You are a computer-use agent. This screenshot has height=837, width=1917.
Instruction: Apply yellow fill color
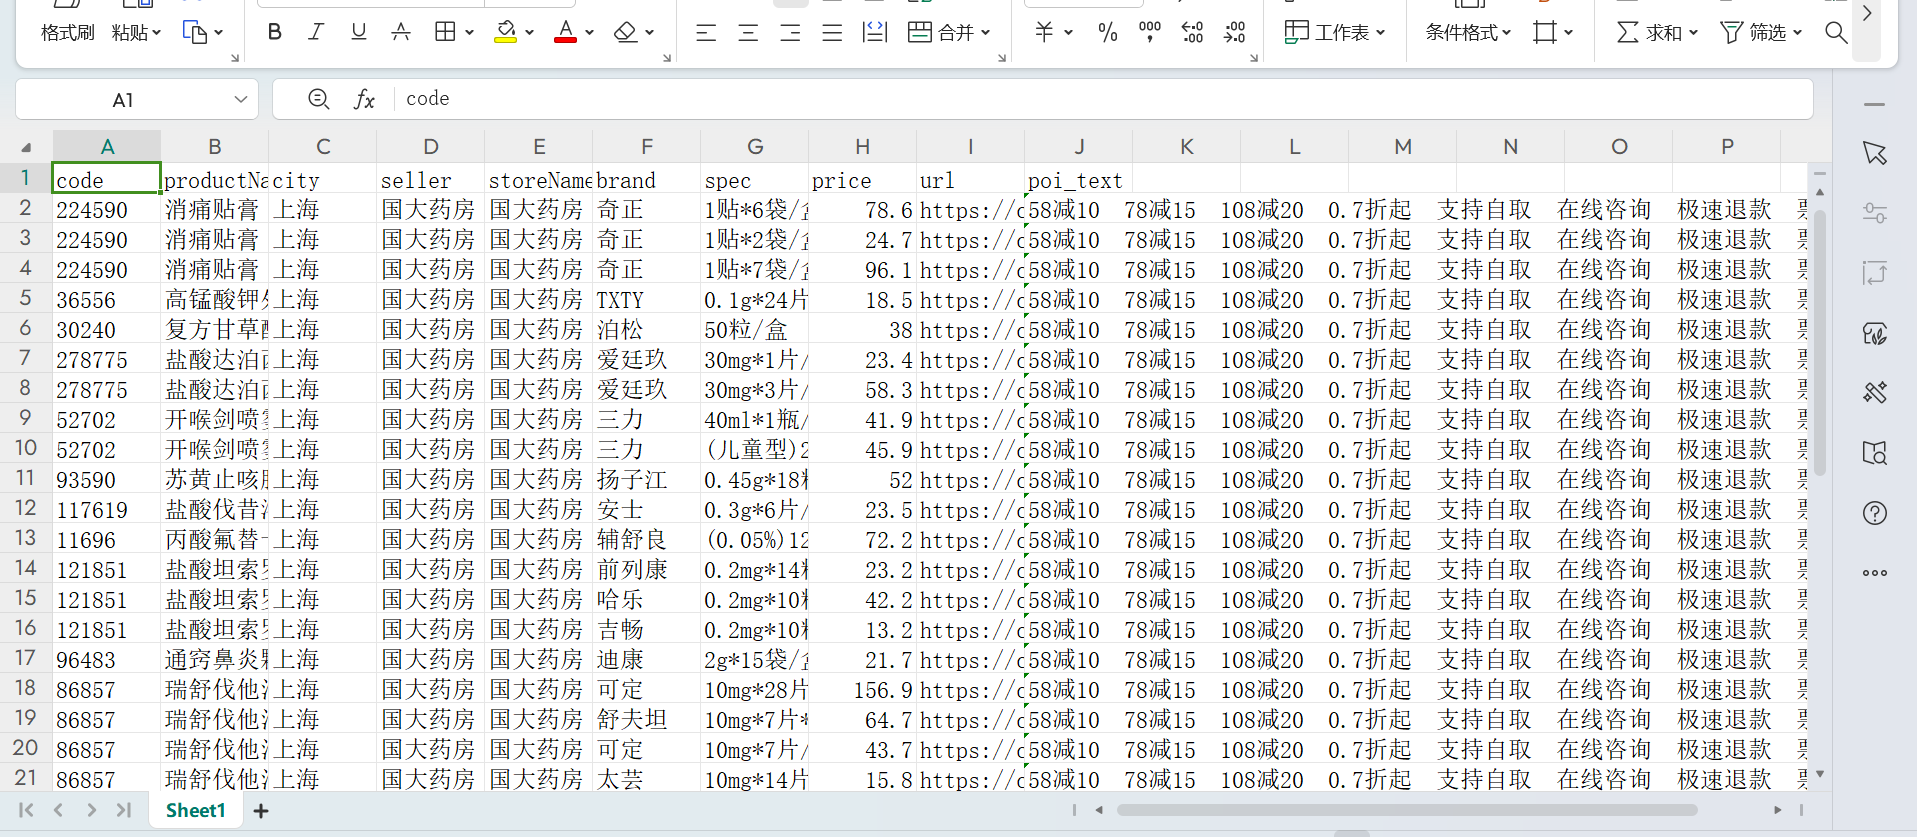pos(506,32)
